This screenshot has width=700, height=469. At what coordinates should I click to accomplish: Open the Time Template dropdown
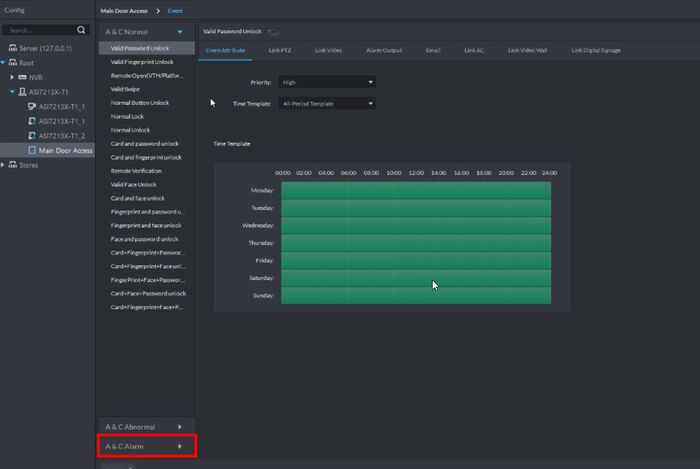pos(328,103)
